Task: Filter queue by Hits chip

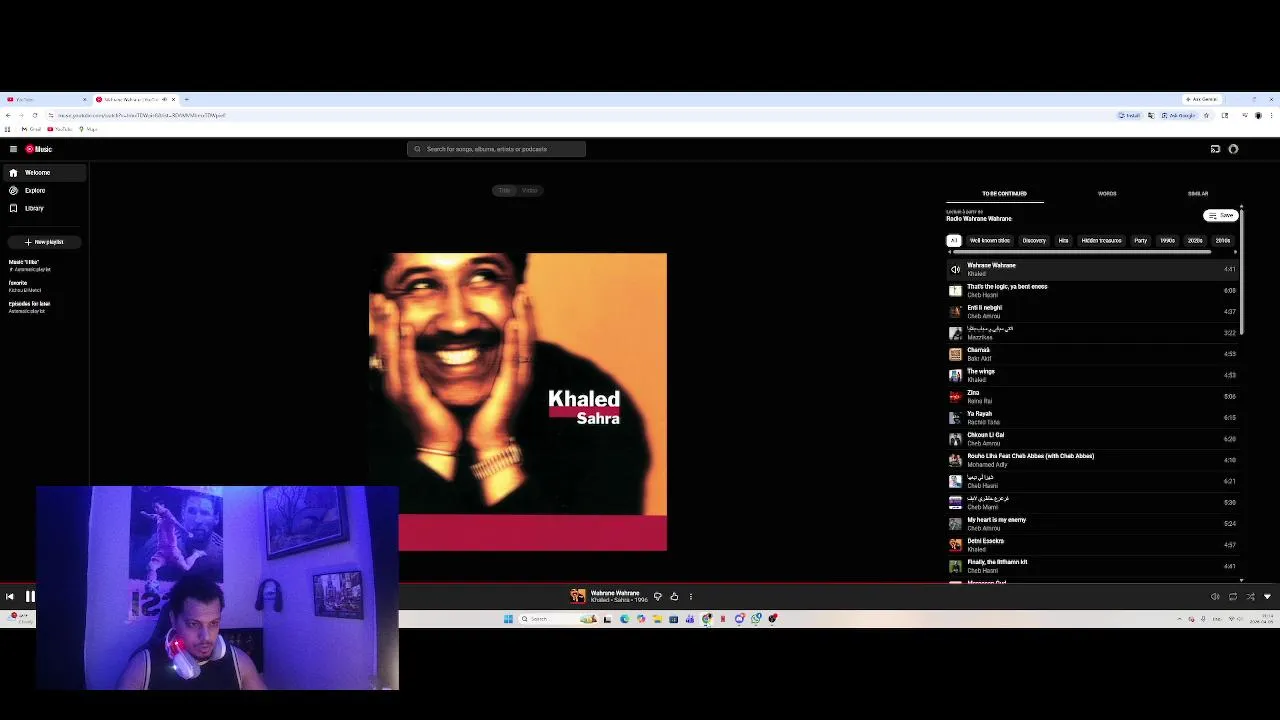Action: [x=1063, y=241]
